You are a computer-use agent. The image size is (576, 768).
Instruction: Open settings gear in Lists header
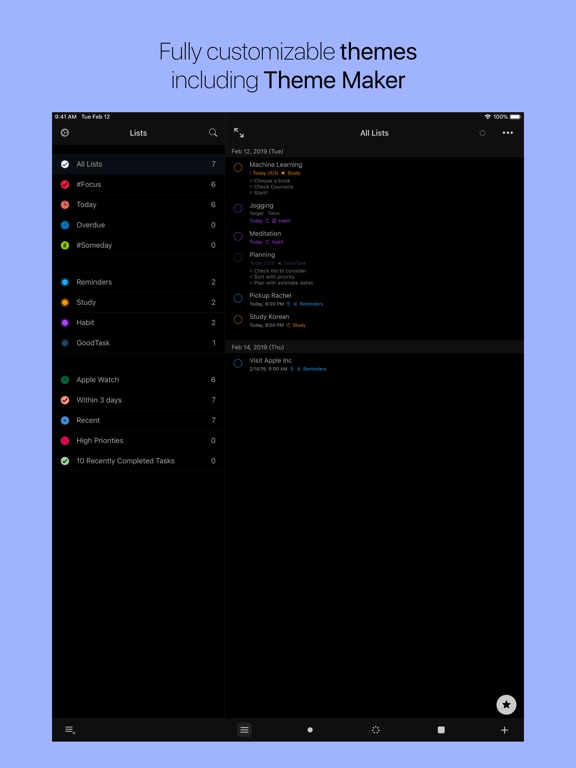pos(65,133)
